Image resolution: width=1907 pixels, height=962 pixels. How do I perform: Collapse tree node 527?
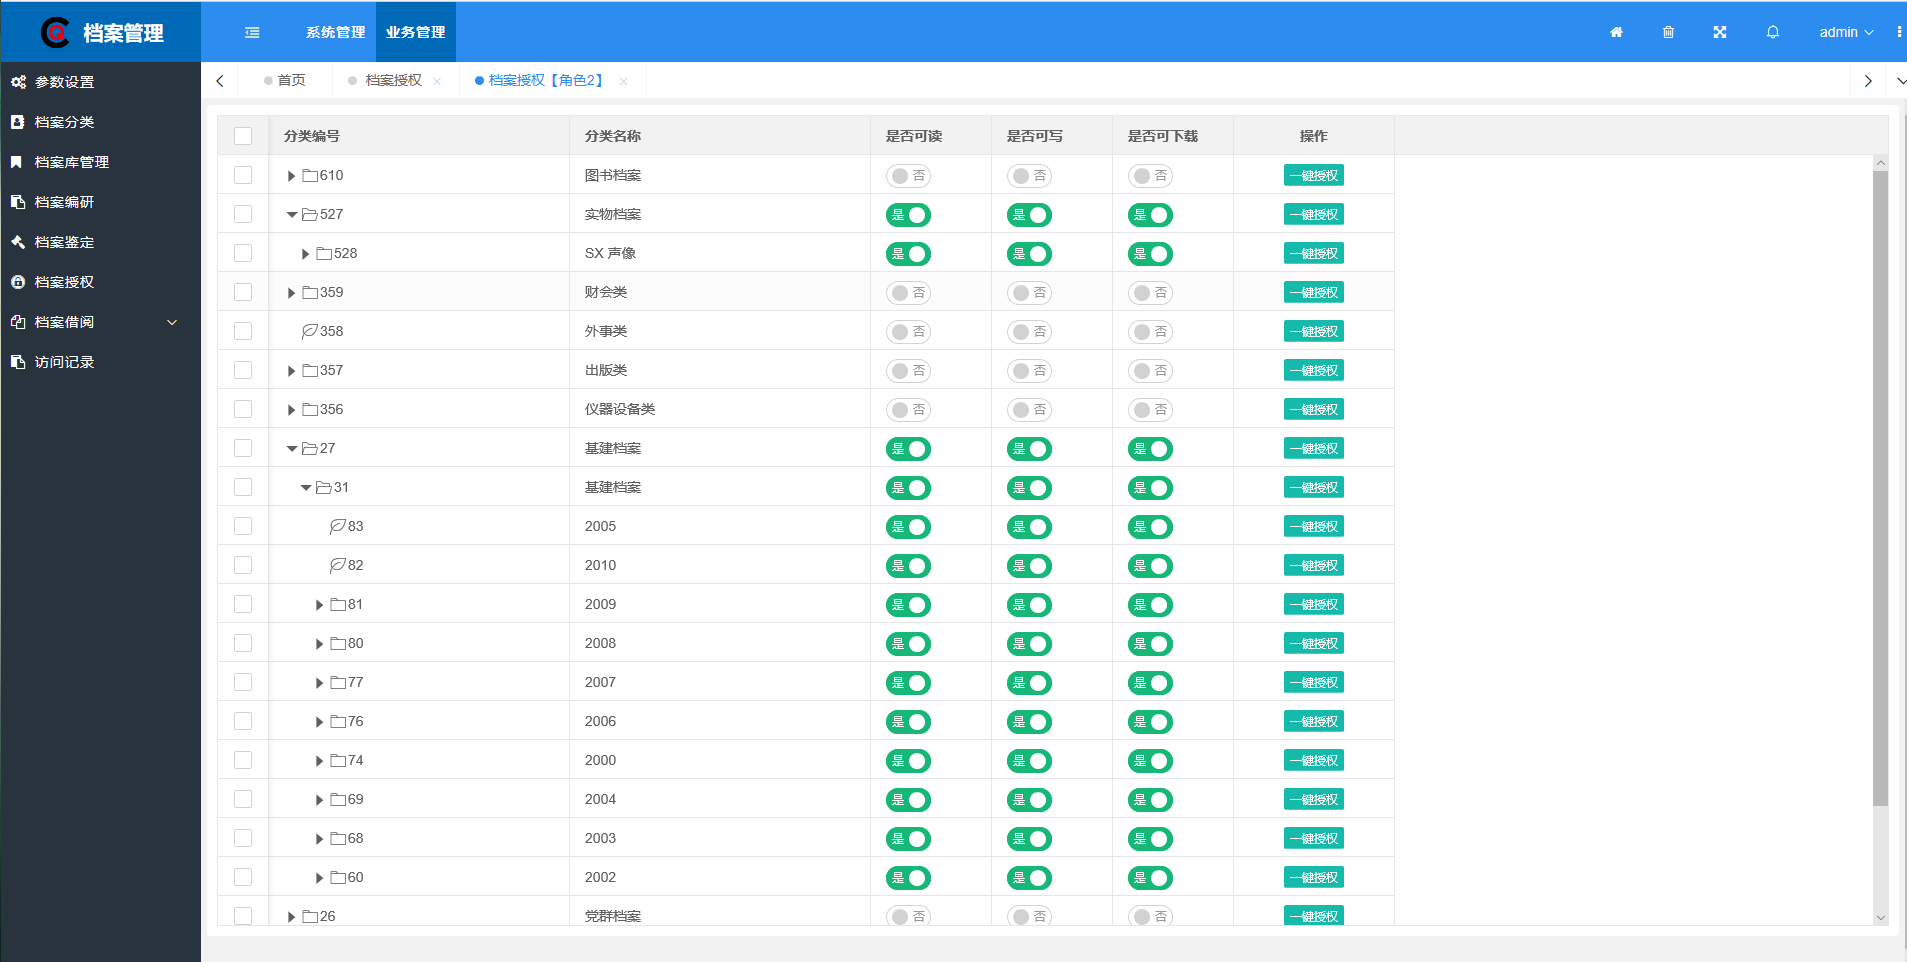point(292,215)
